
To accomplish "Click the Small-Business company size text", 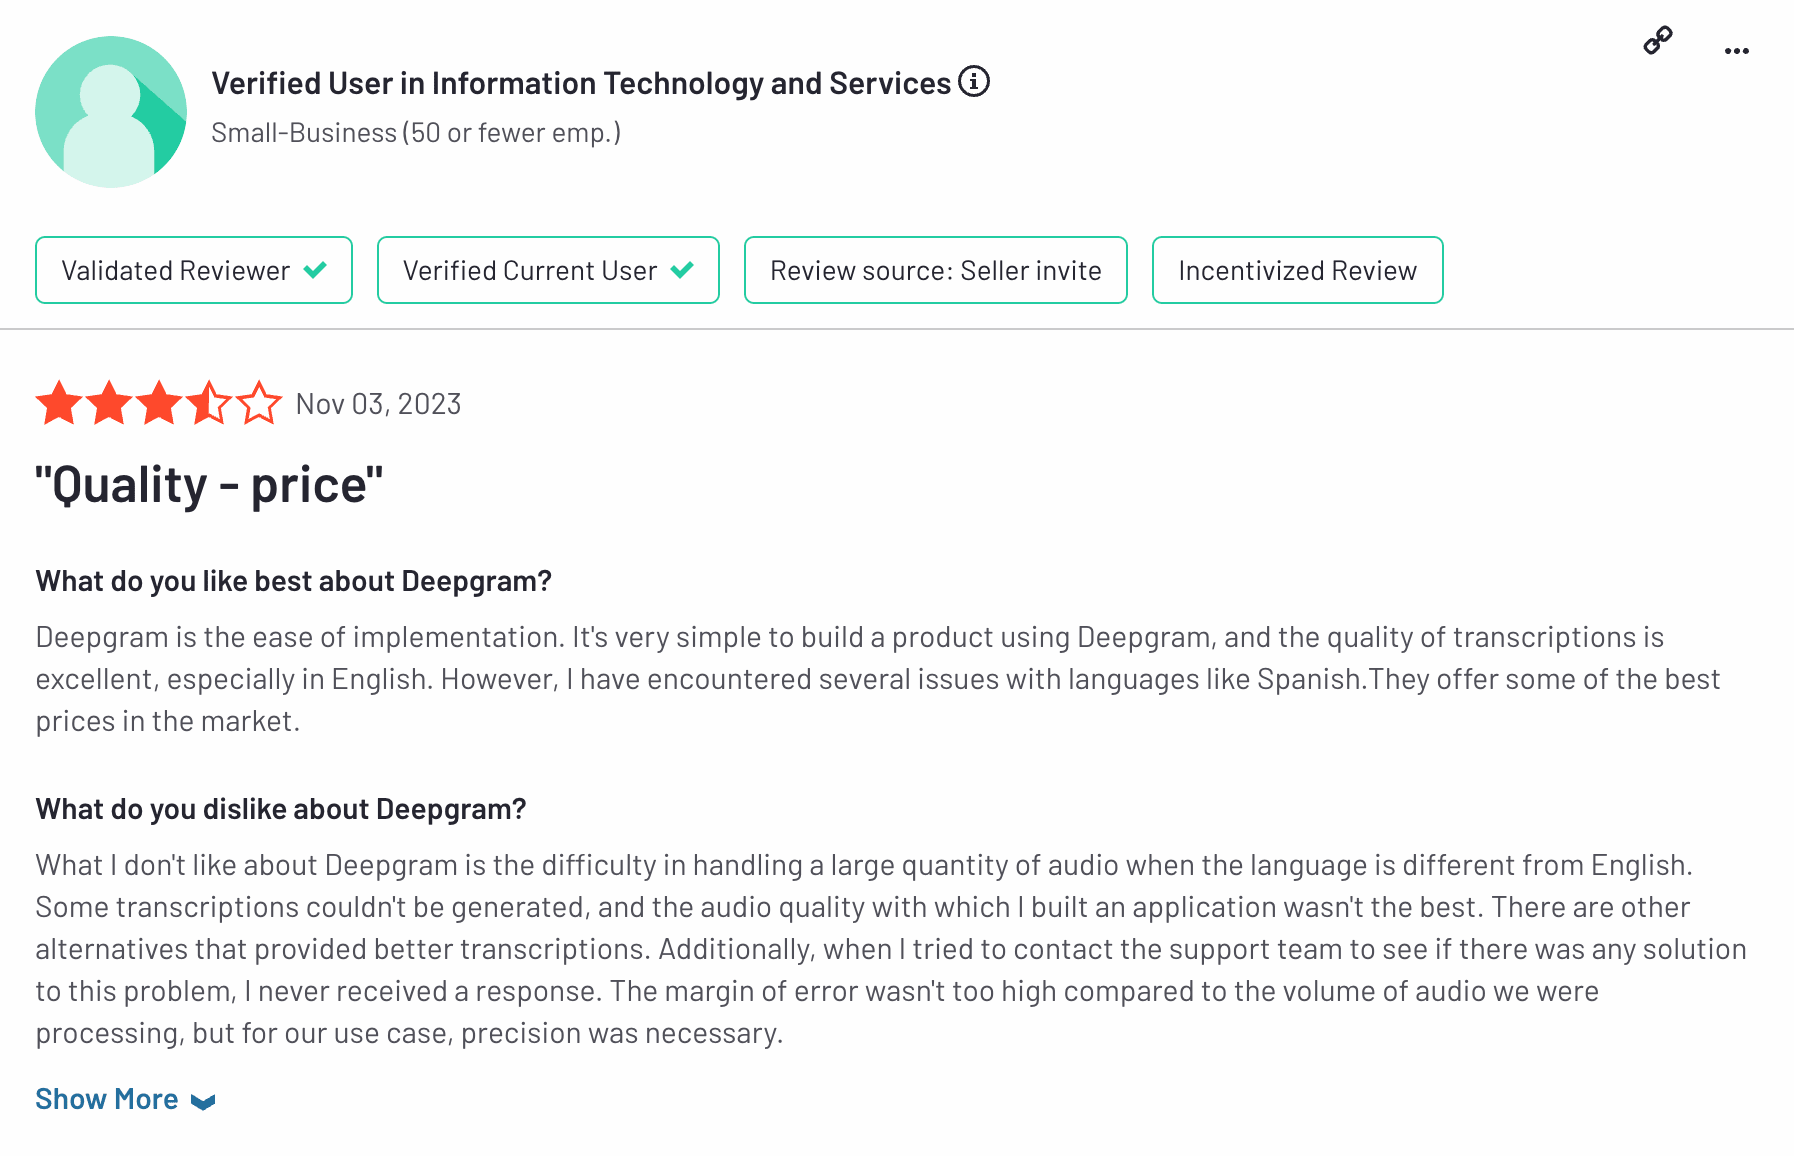I will tap(416, 132).
